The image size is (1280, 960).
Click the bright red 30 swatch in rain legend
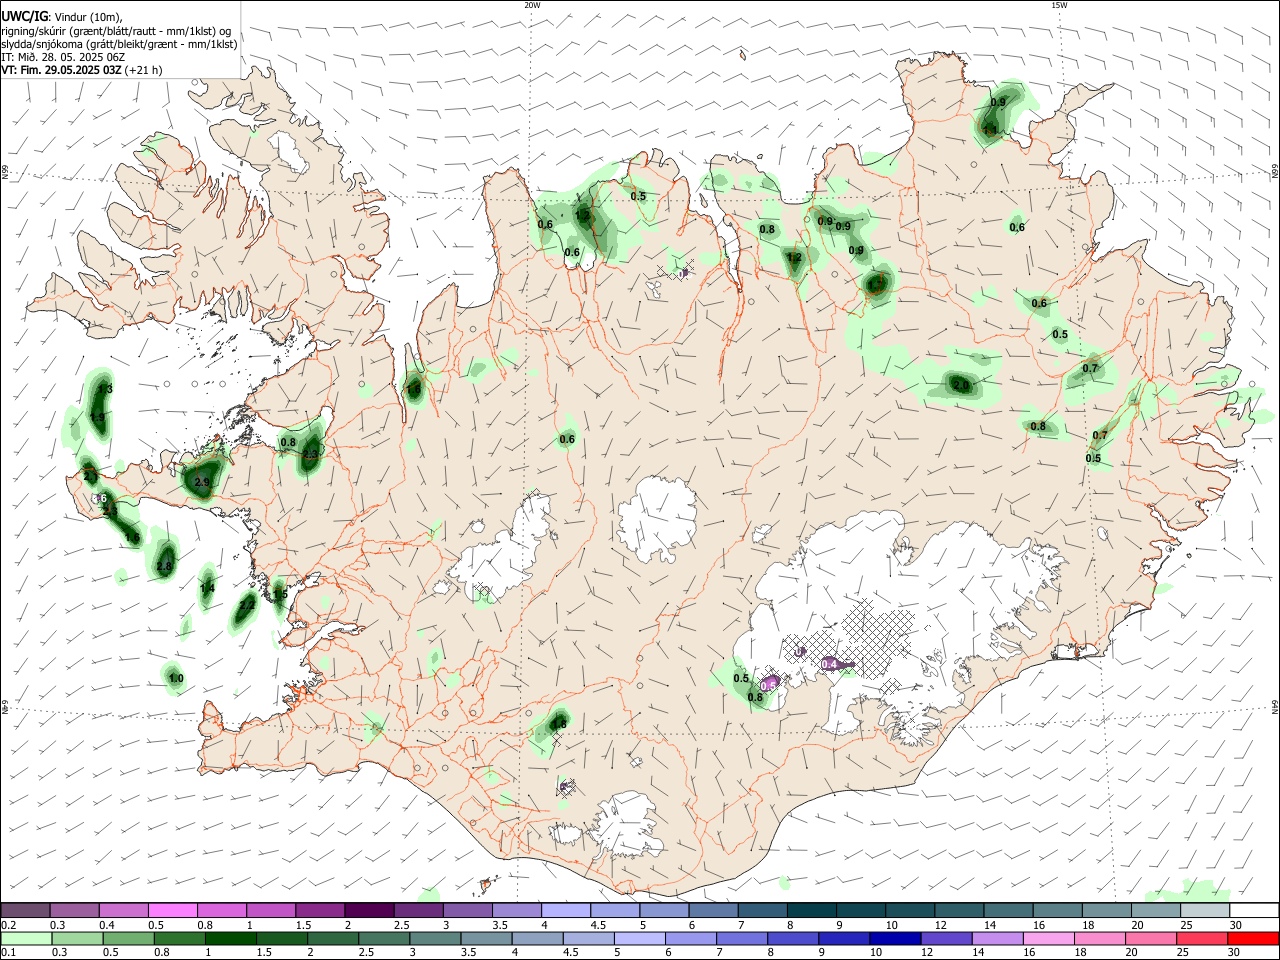pyautogui.click(x=1254, y=939)
